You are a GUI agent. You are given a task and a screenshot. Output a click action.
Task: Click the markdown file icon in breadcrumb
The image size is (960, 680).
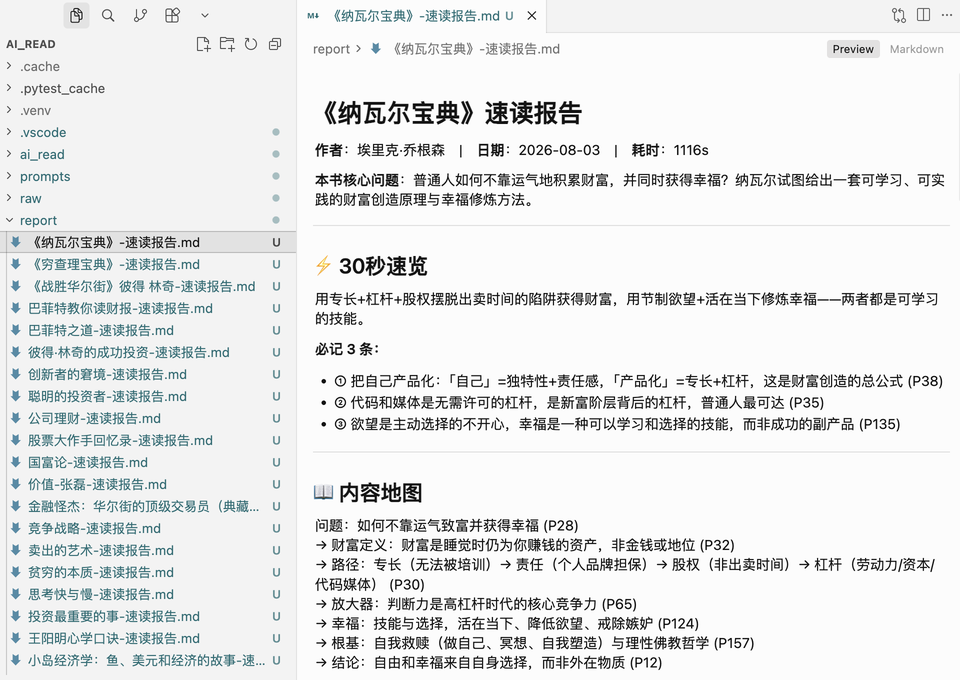[376, 48]
